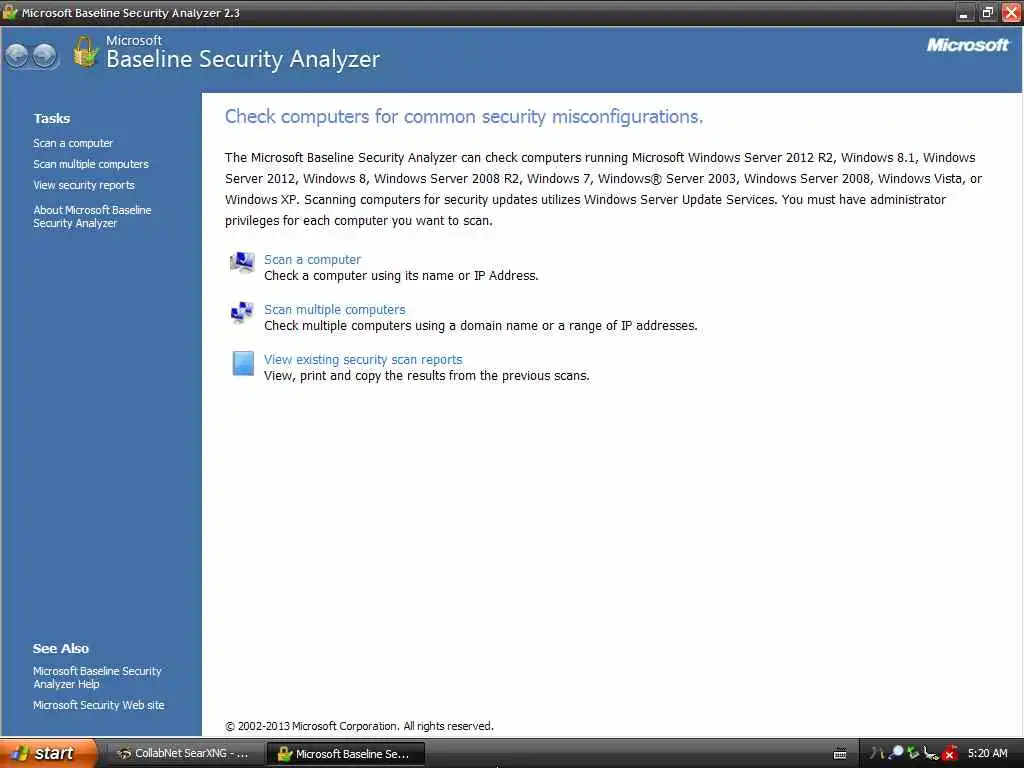1024x768 pixels.
Task: Click the View existing reports blue icon
Action: [243, 363]
